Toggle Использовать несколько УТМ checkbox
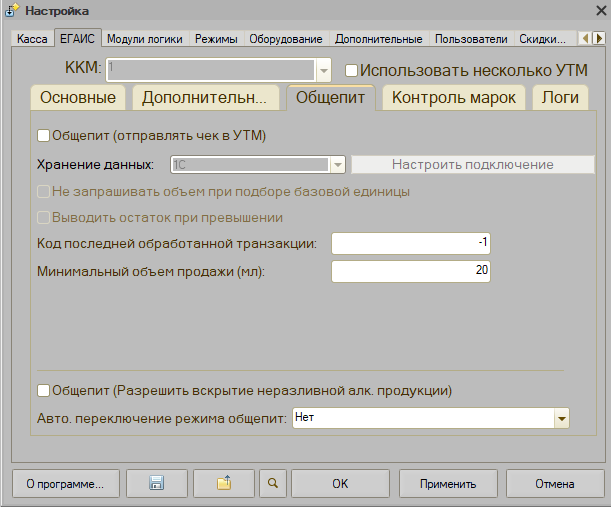Image resolution: width=611 pixels, height=507 pixels. 351,71
